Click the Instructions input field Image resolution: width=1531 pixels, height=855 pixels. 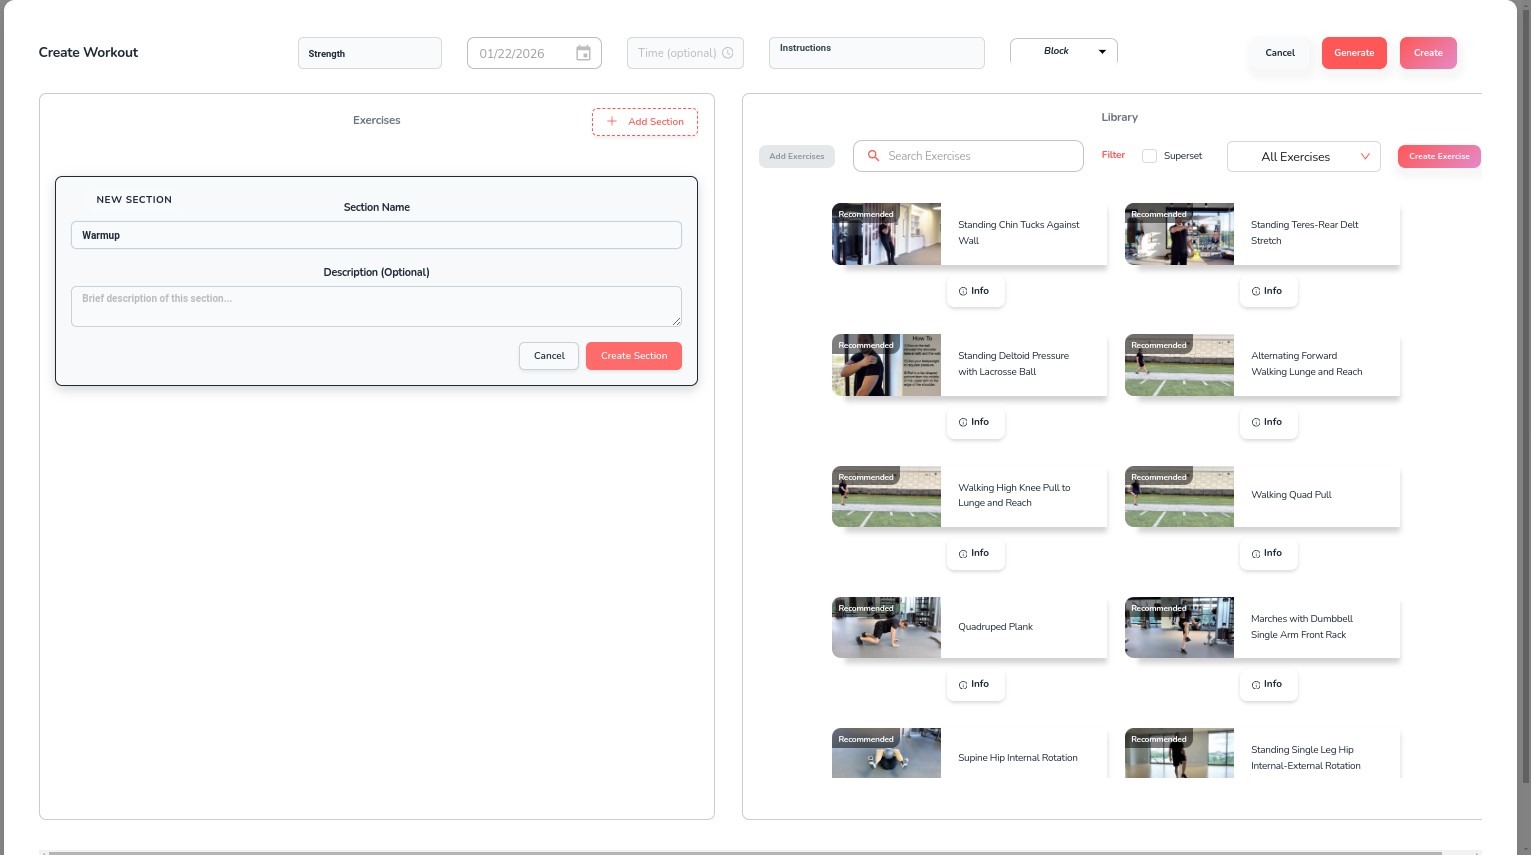pyautogui.click(x=877, y=53)
